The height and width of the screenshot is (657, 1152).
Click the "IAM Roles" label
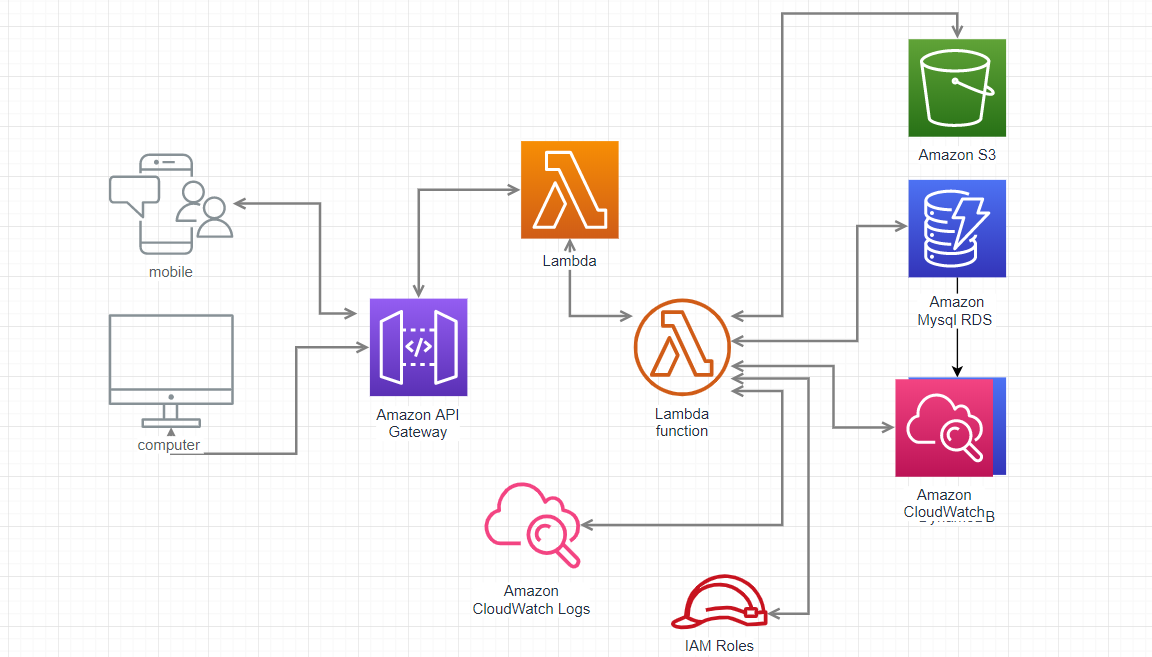point(719,646)
